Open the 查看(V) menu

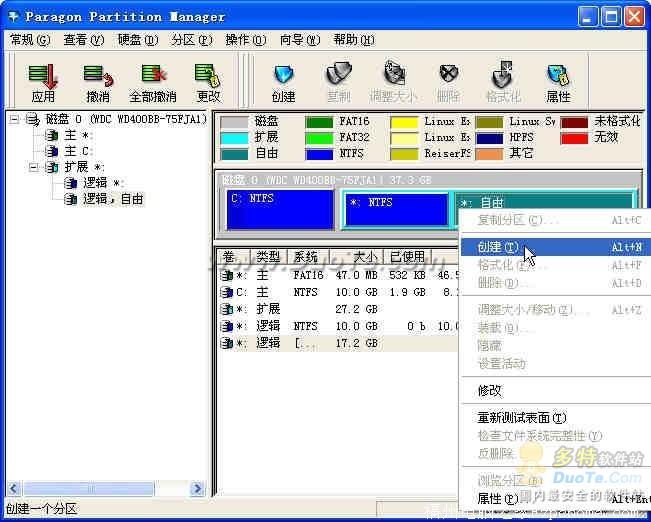(83, 40)
